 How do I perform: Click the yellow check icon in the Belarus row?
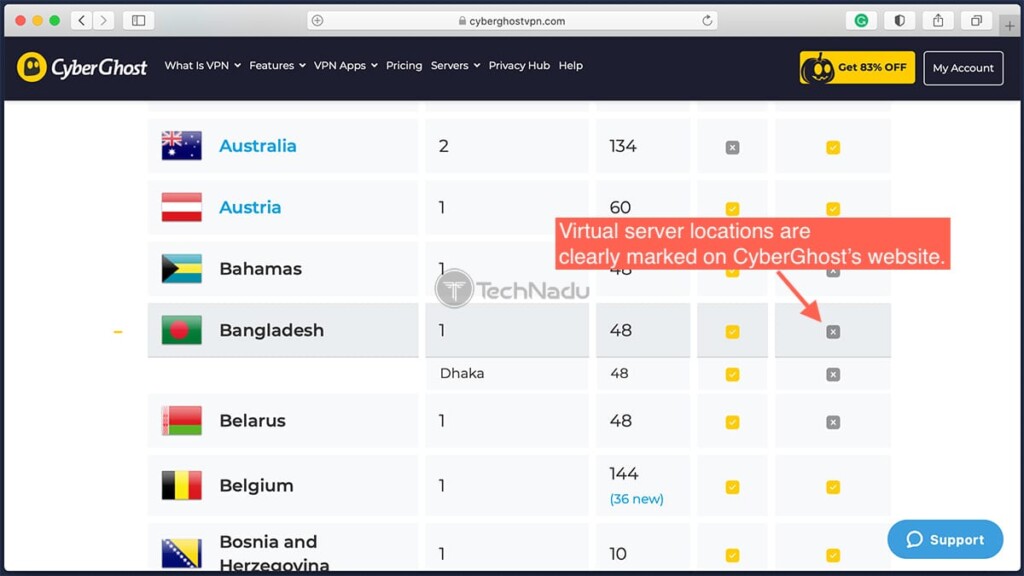click(732, 422)
